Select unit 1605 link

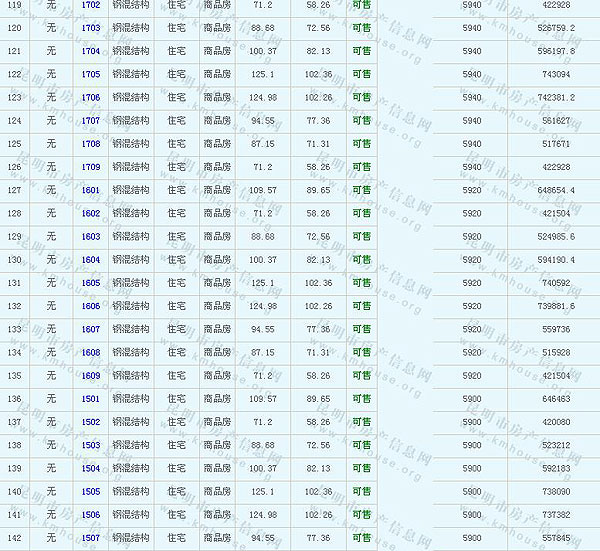click(x=91, y=283)
